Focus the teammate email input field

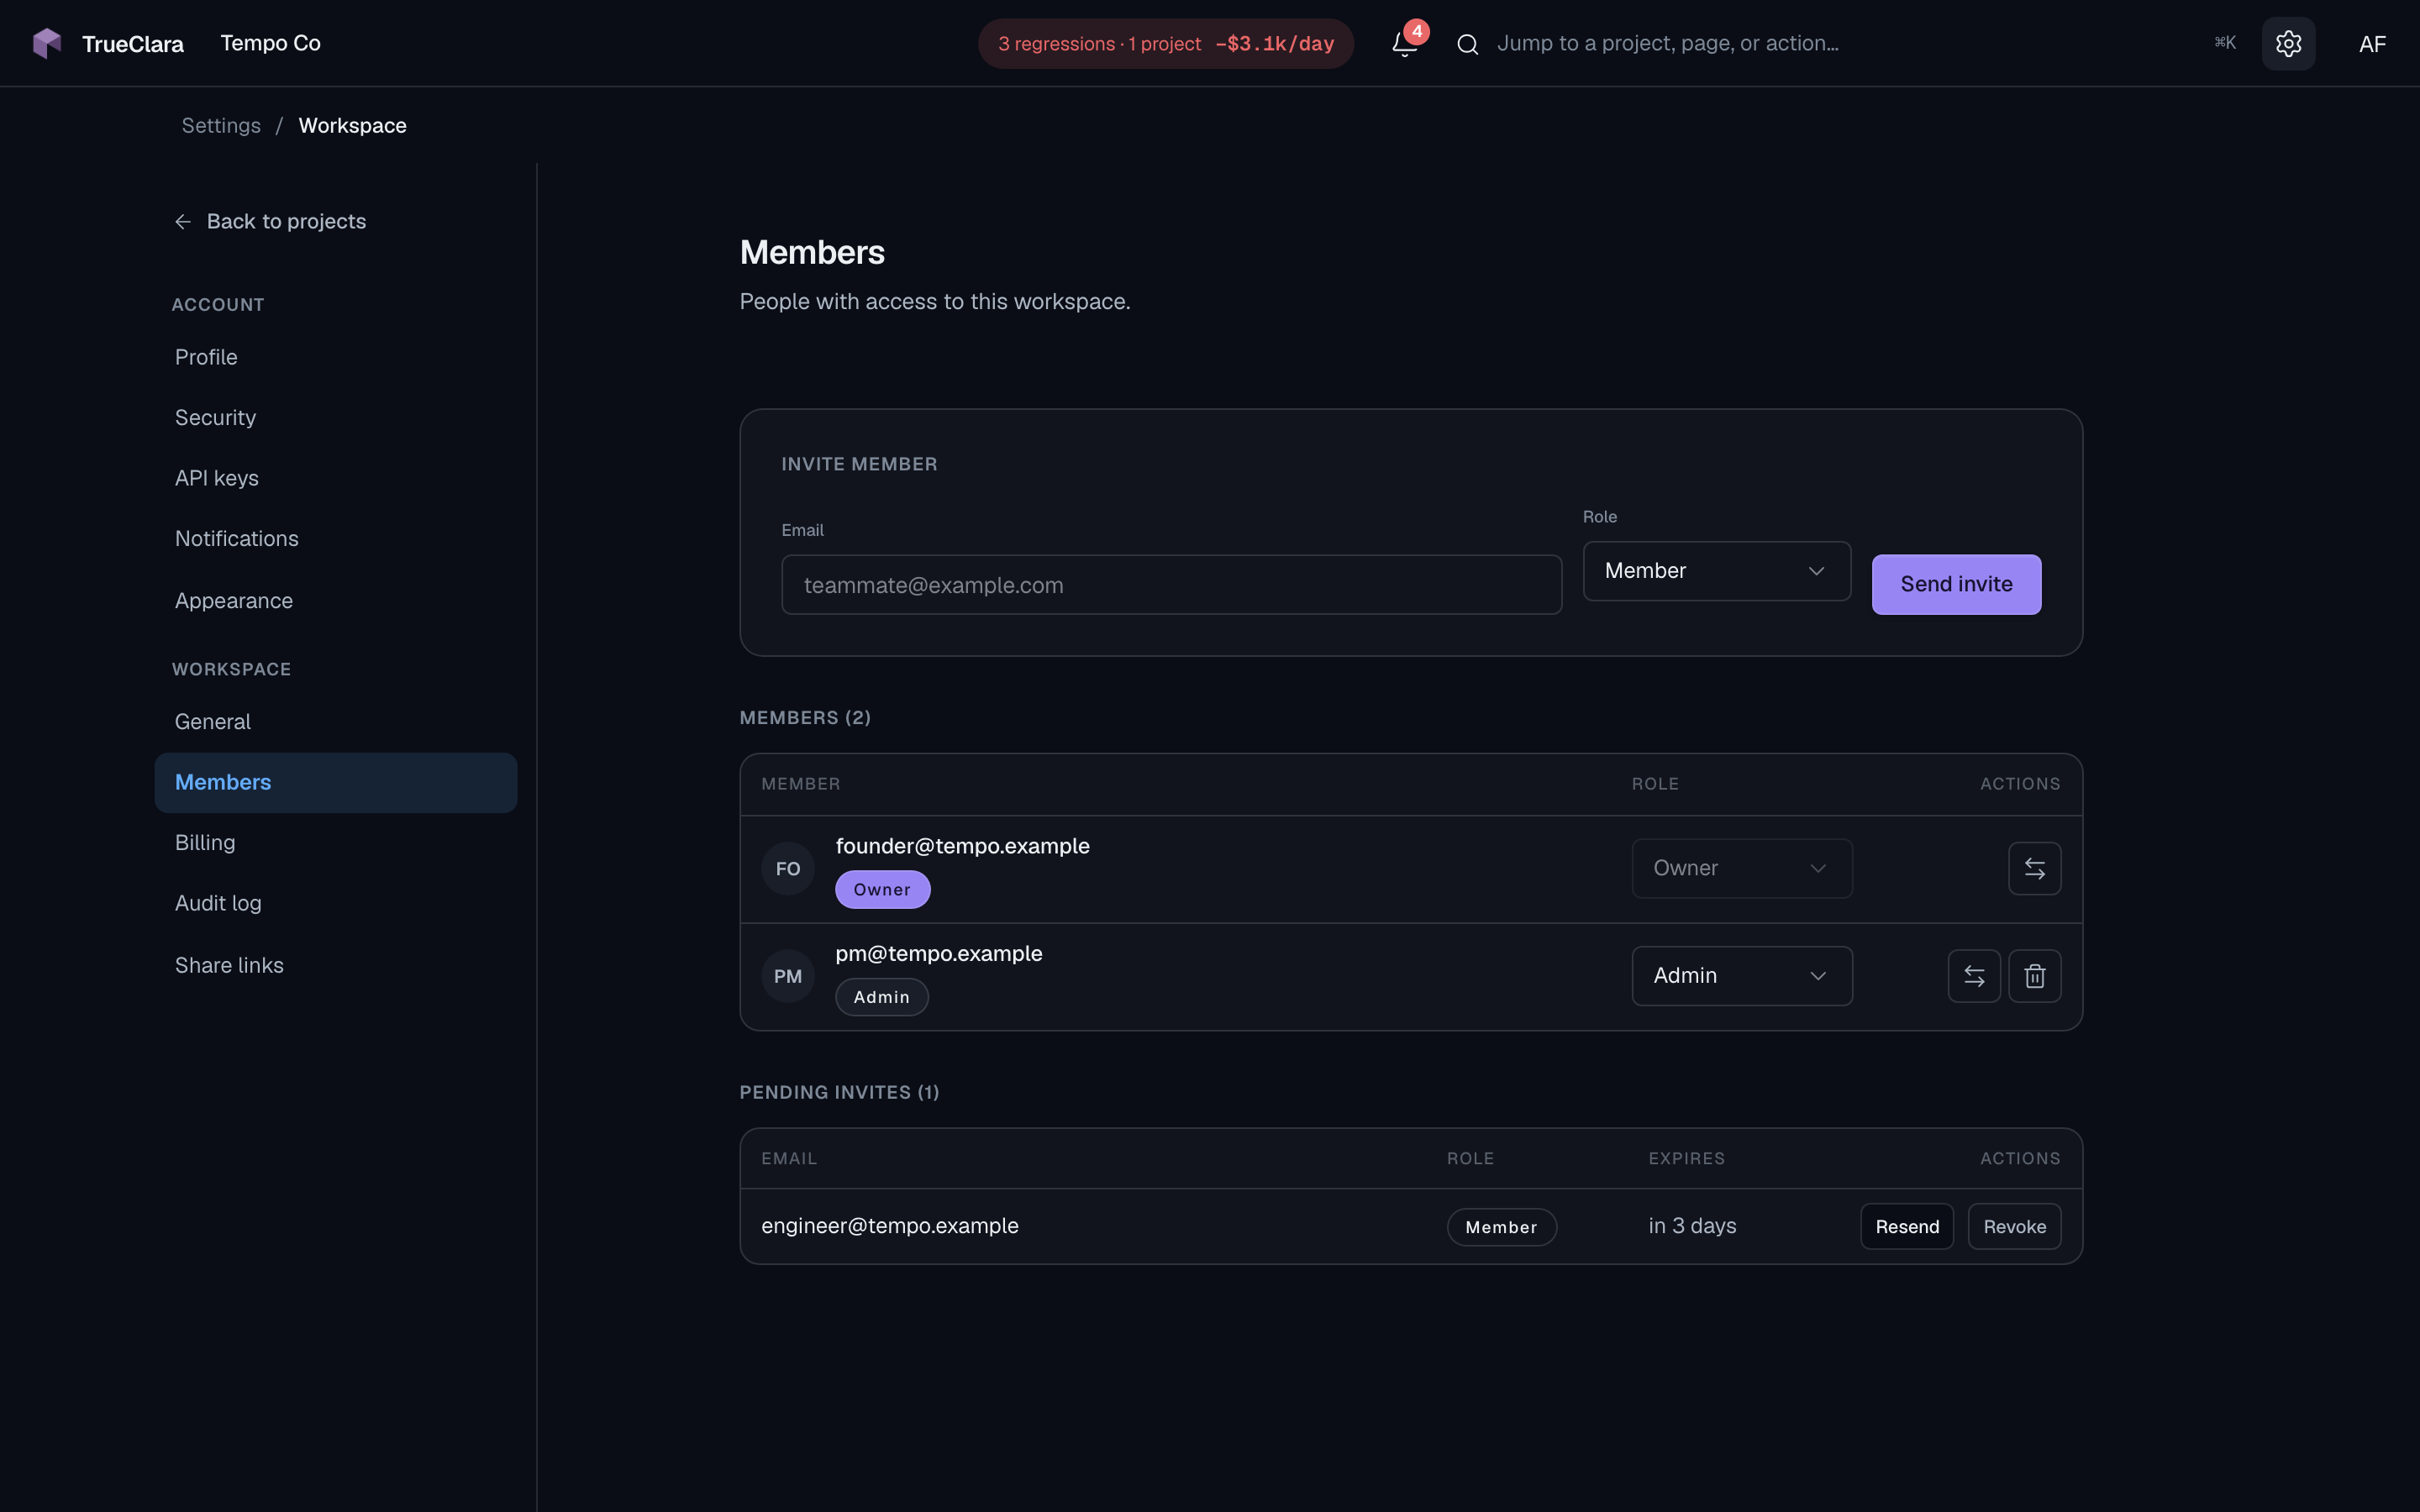(1171, 585)
